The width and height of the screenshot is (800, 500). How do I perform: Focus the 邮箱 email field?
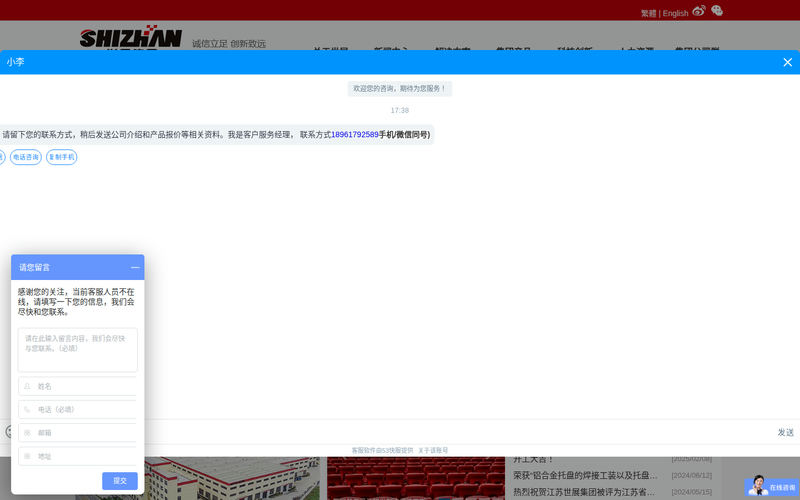click(78, 433)
